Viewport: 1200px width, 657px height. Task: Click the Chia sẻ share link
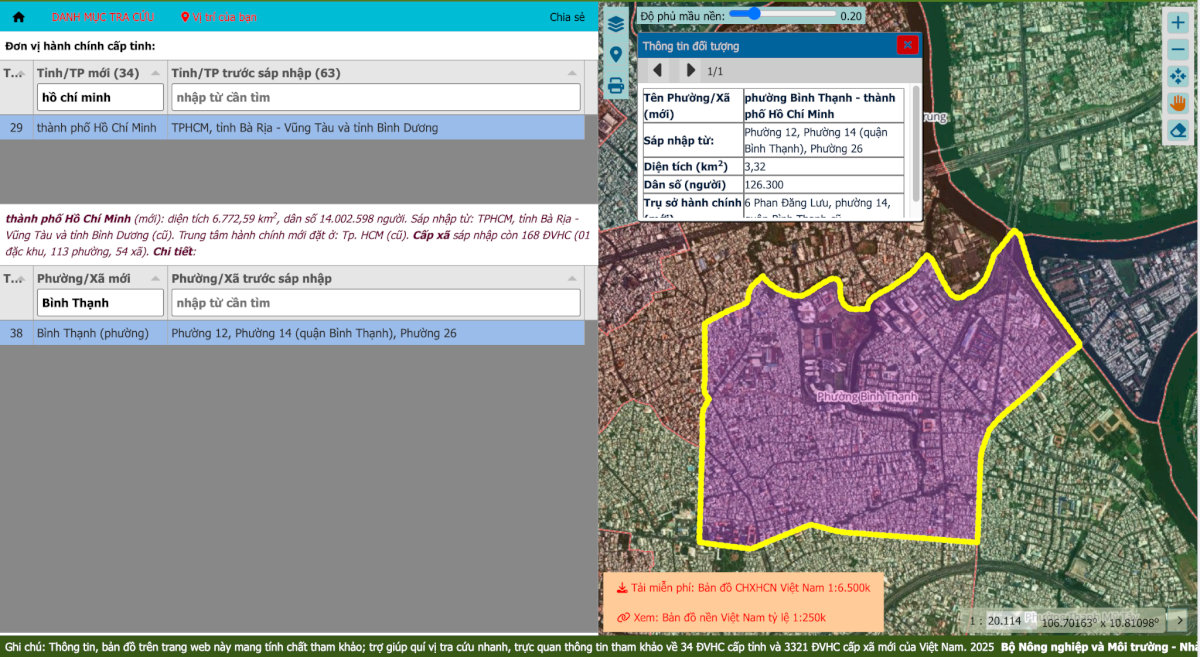point(567,17)
